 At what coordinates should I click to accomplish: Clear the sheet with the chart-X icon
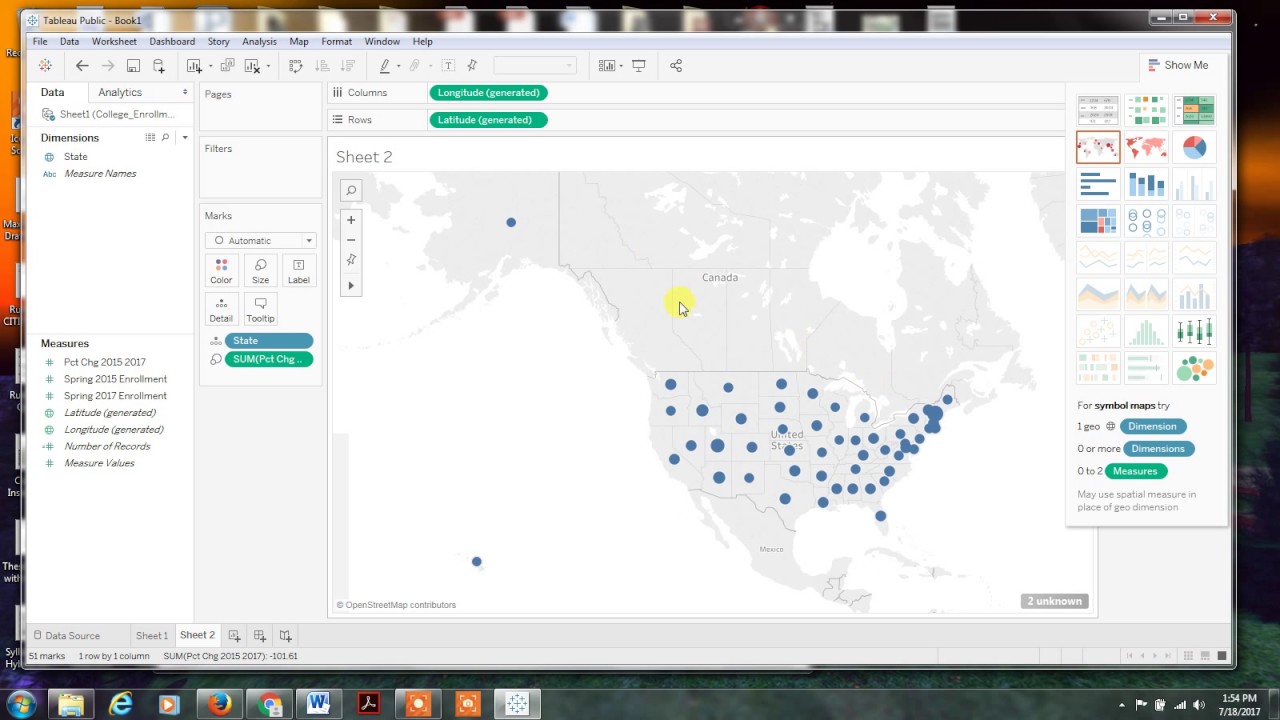click(x=251, y=66)
